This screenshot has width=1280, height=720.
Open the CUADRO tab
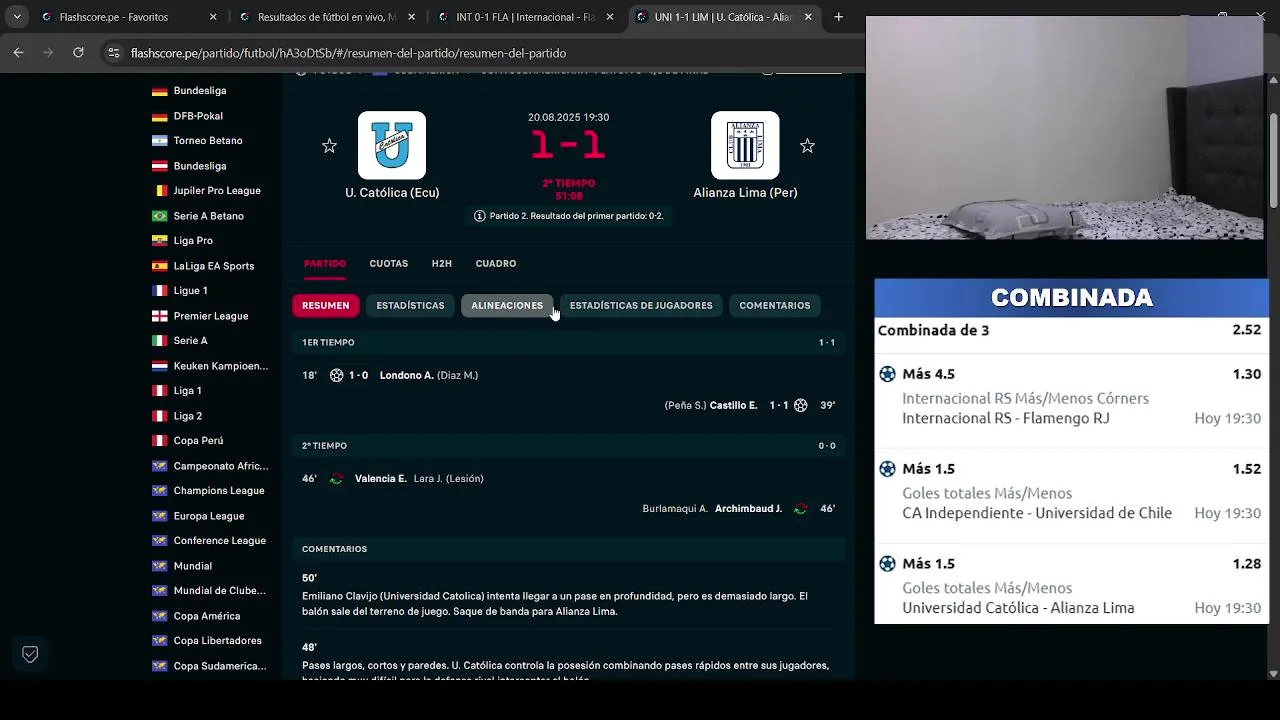[x=496, y=264]
